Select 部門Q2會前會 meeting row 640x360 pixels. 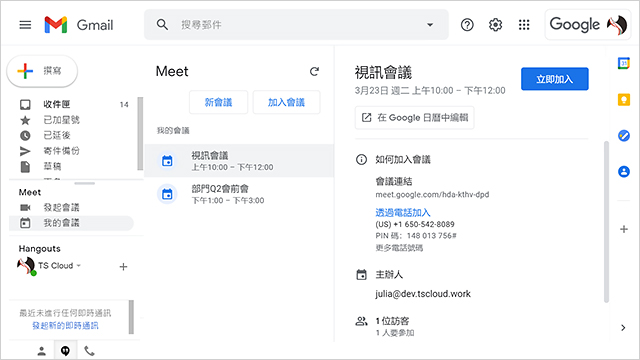(239, 194)
